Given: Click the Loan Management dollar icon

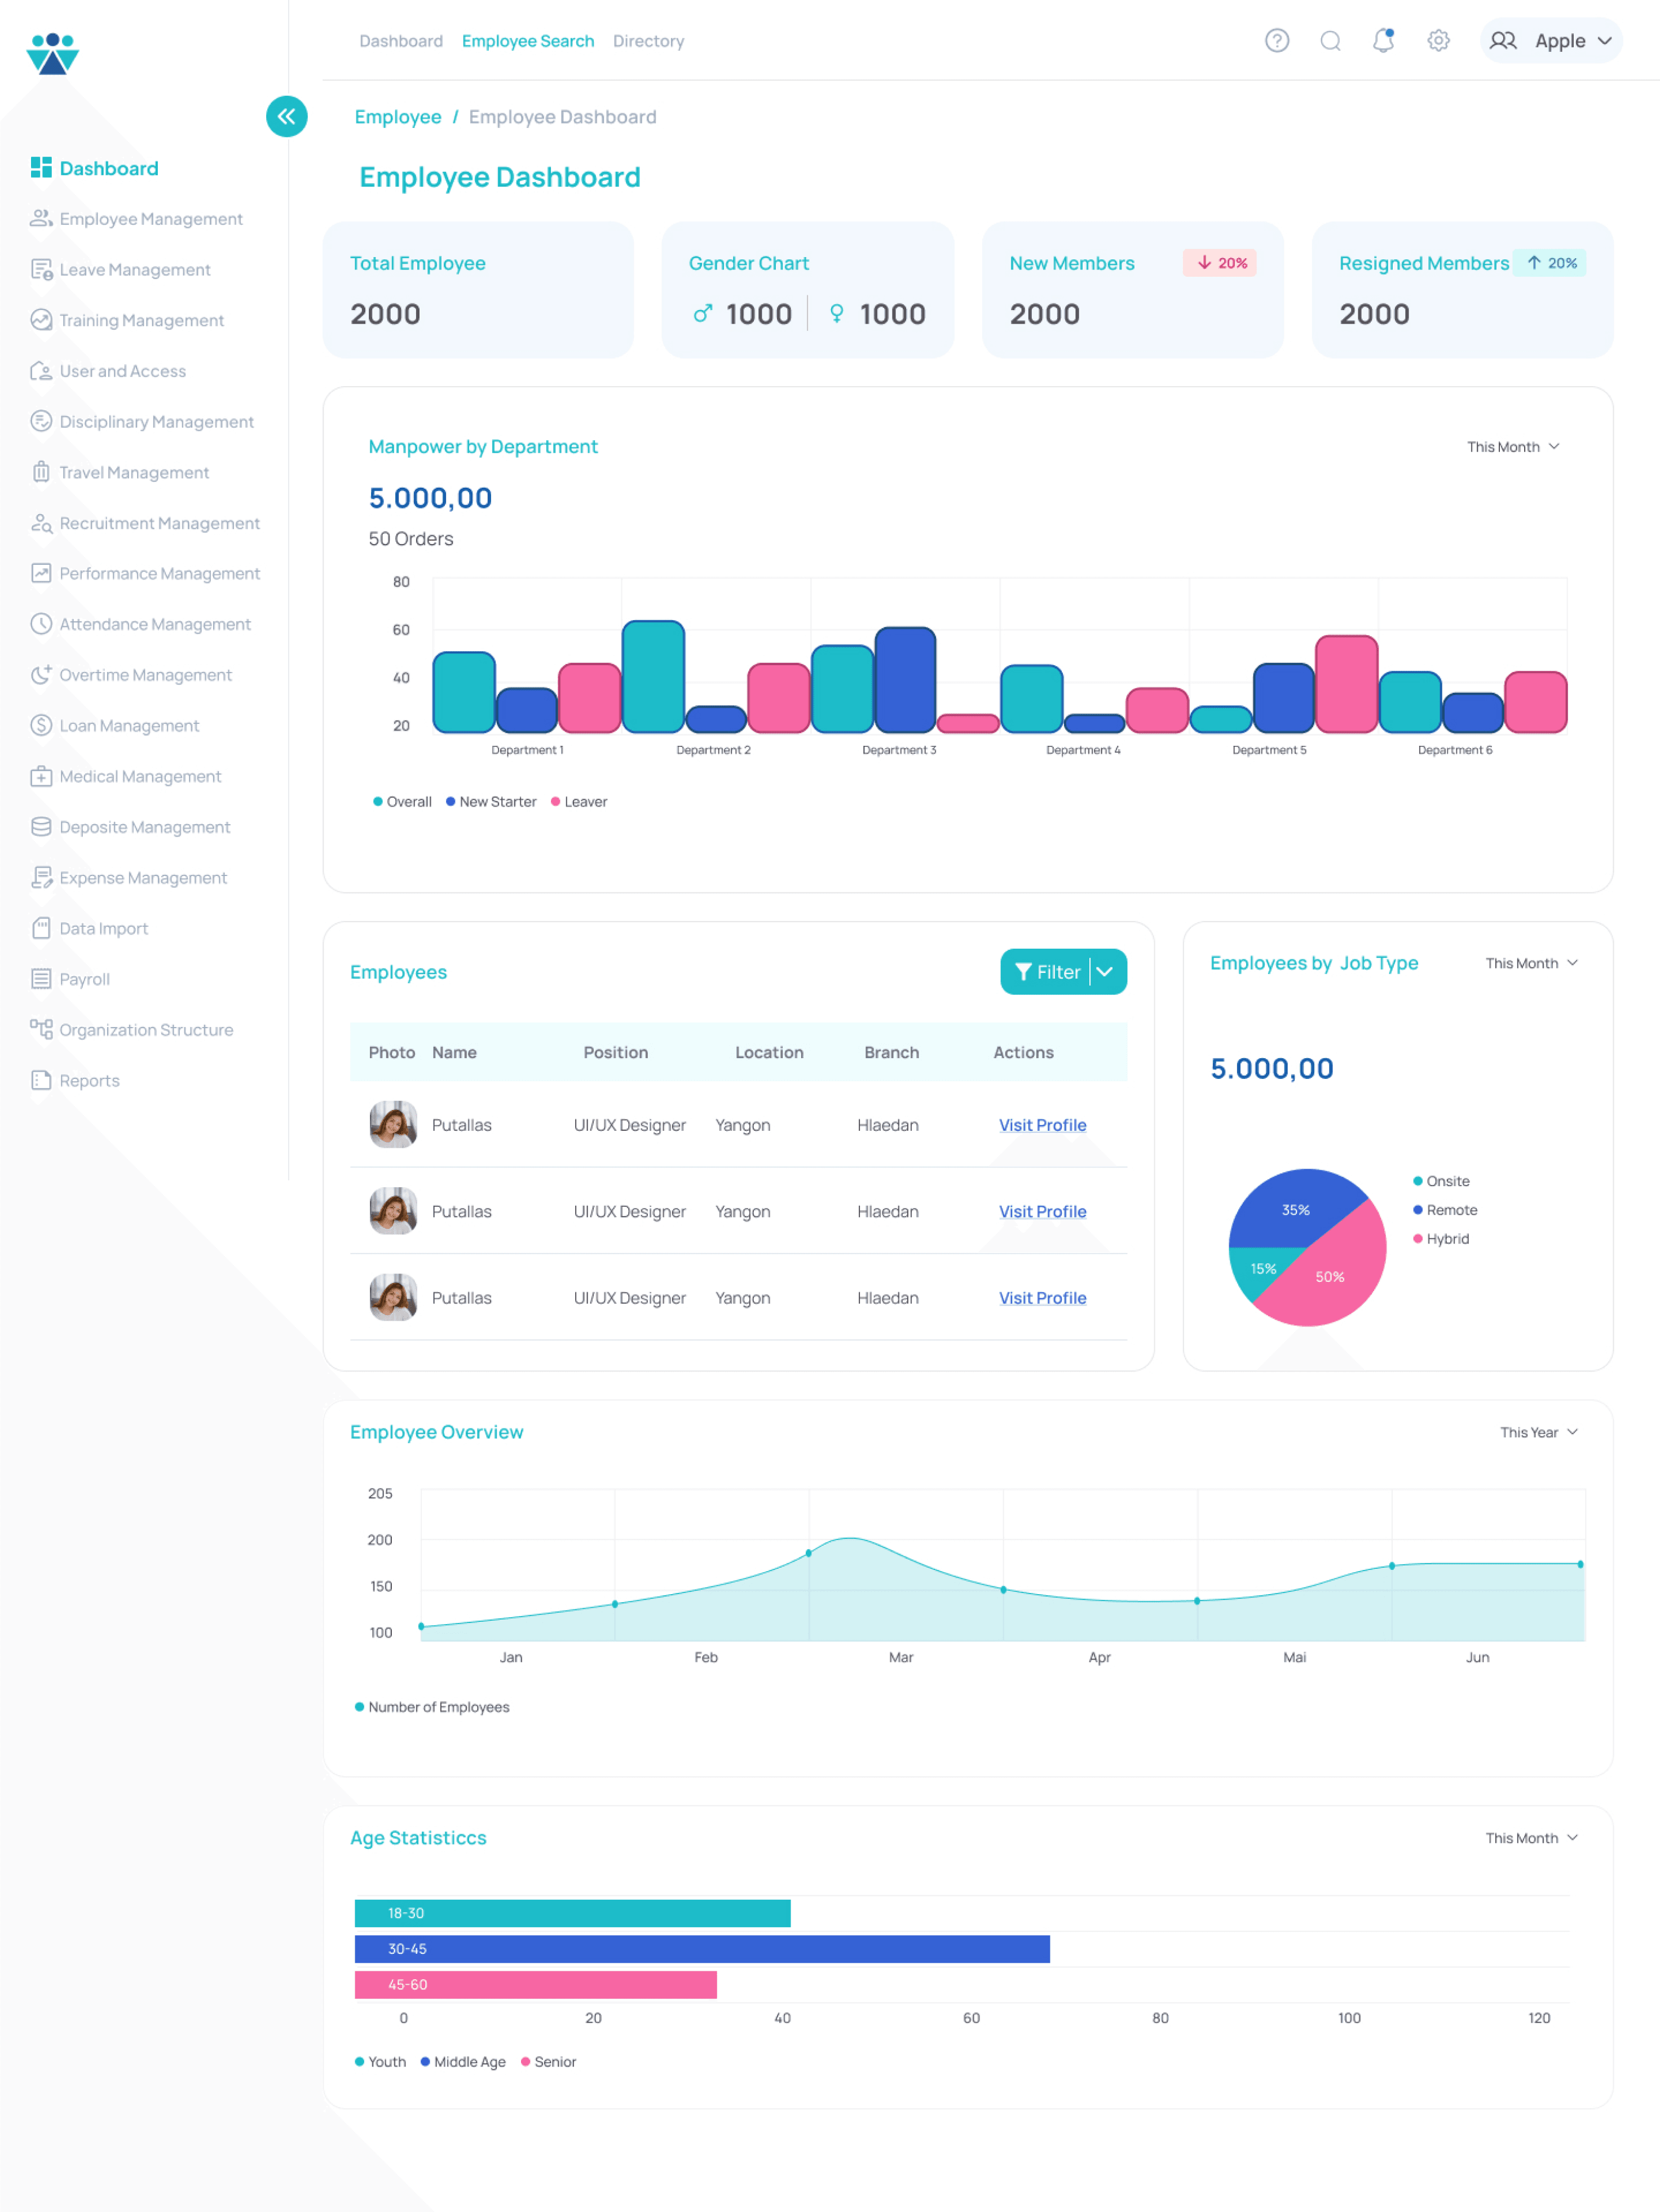Looking at the screenshot, I should [x=41, y=725].
